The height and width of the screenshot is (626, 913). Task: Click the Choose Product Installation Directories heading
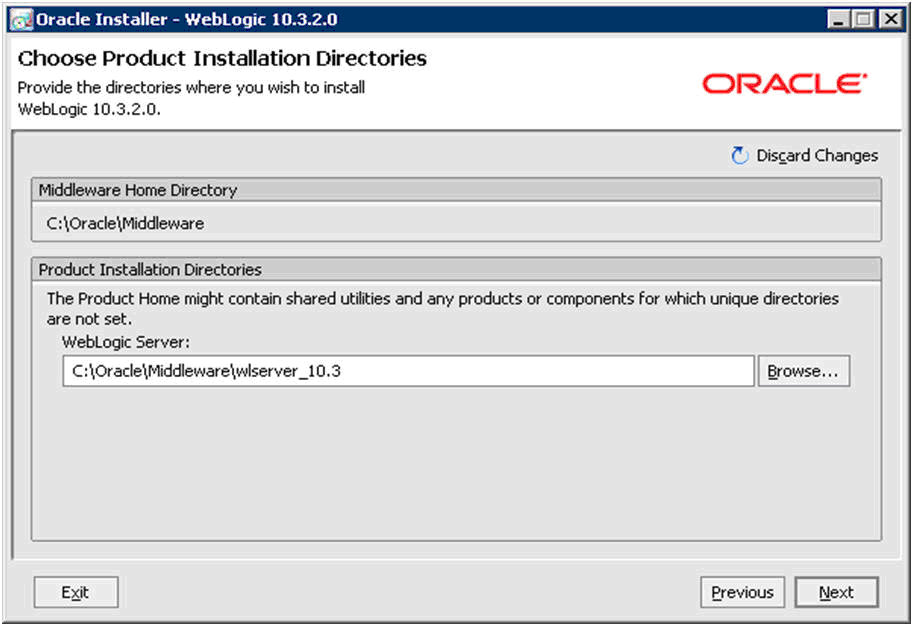[222, 58]
